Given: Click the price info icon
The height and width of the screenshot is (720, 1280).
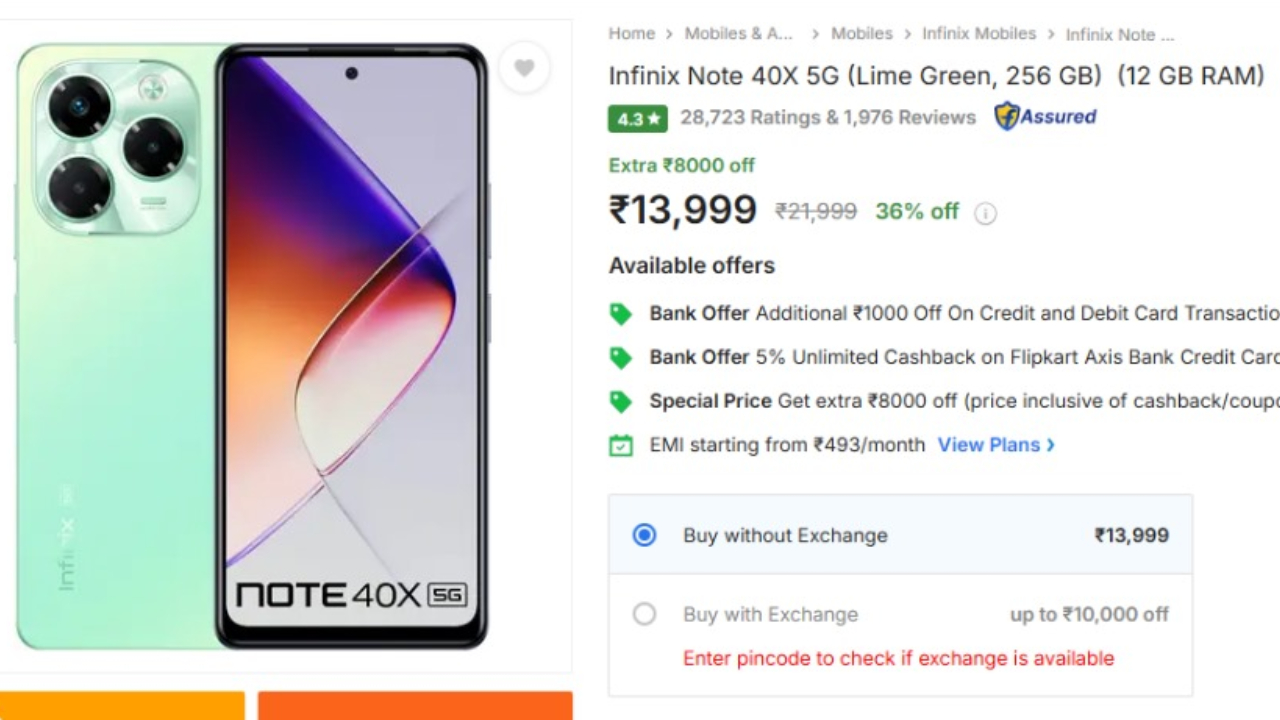Looking at the screenshot, I should pyautogui.click(x=985, y=213).
